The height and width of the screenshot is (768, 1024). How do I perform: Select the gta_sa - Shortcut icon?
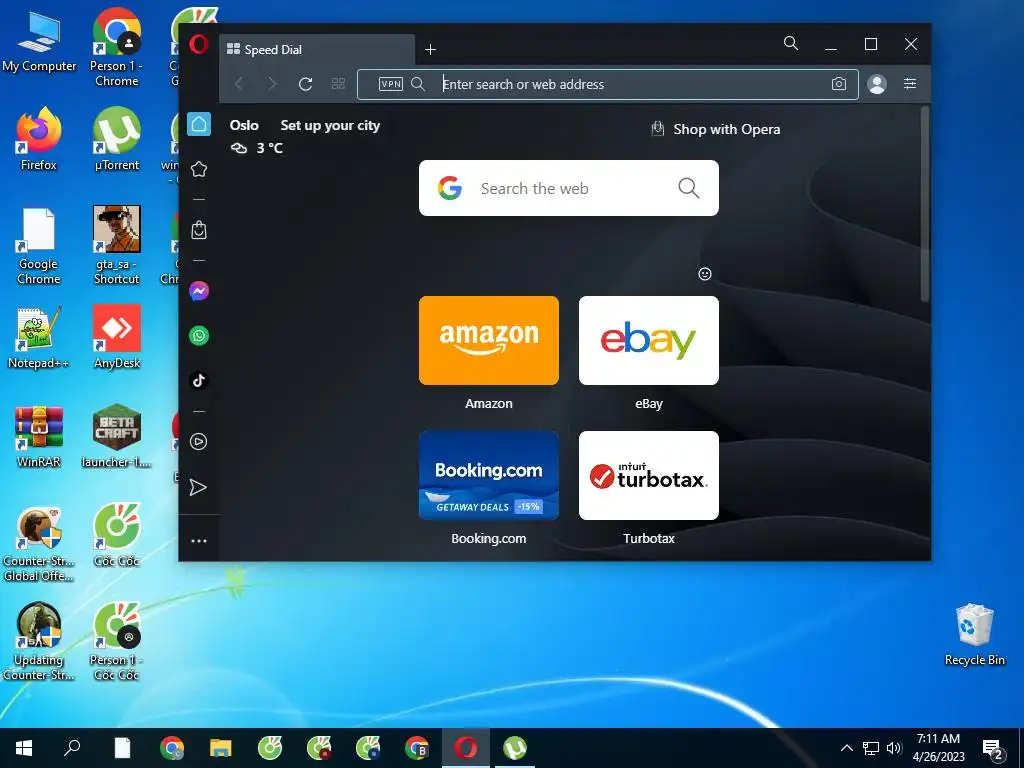(x=116, y=246)
